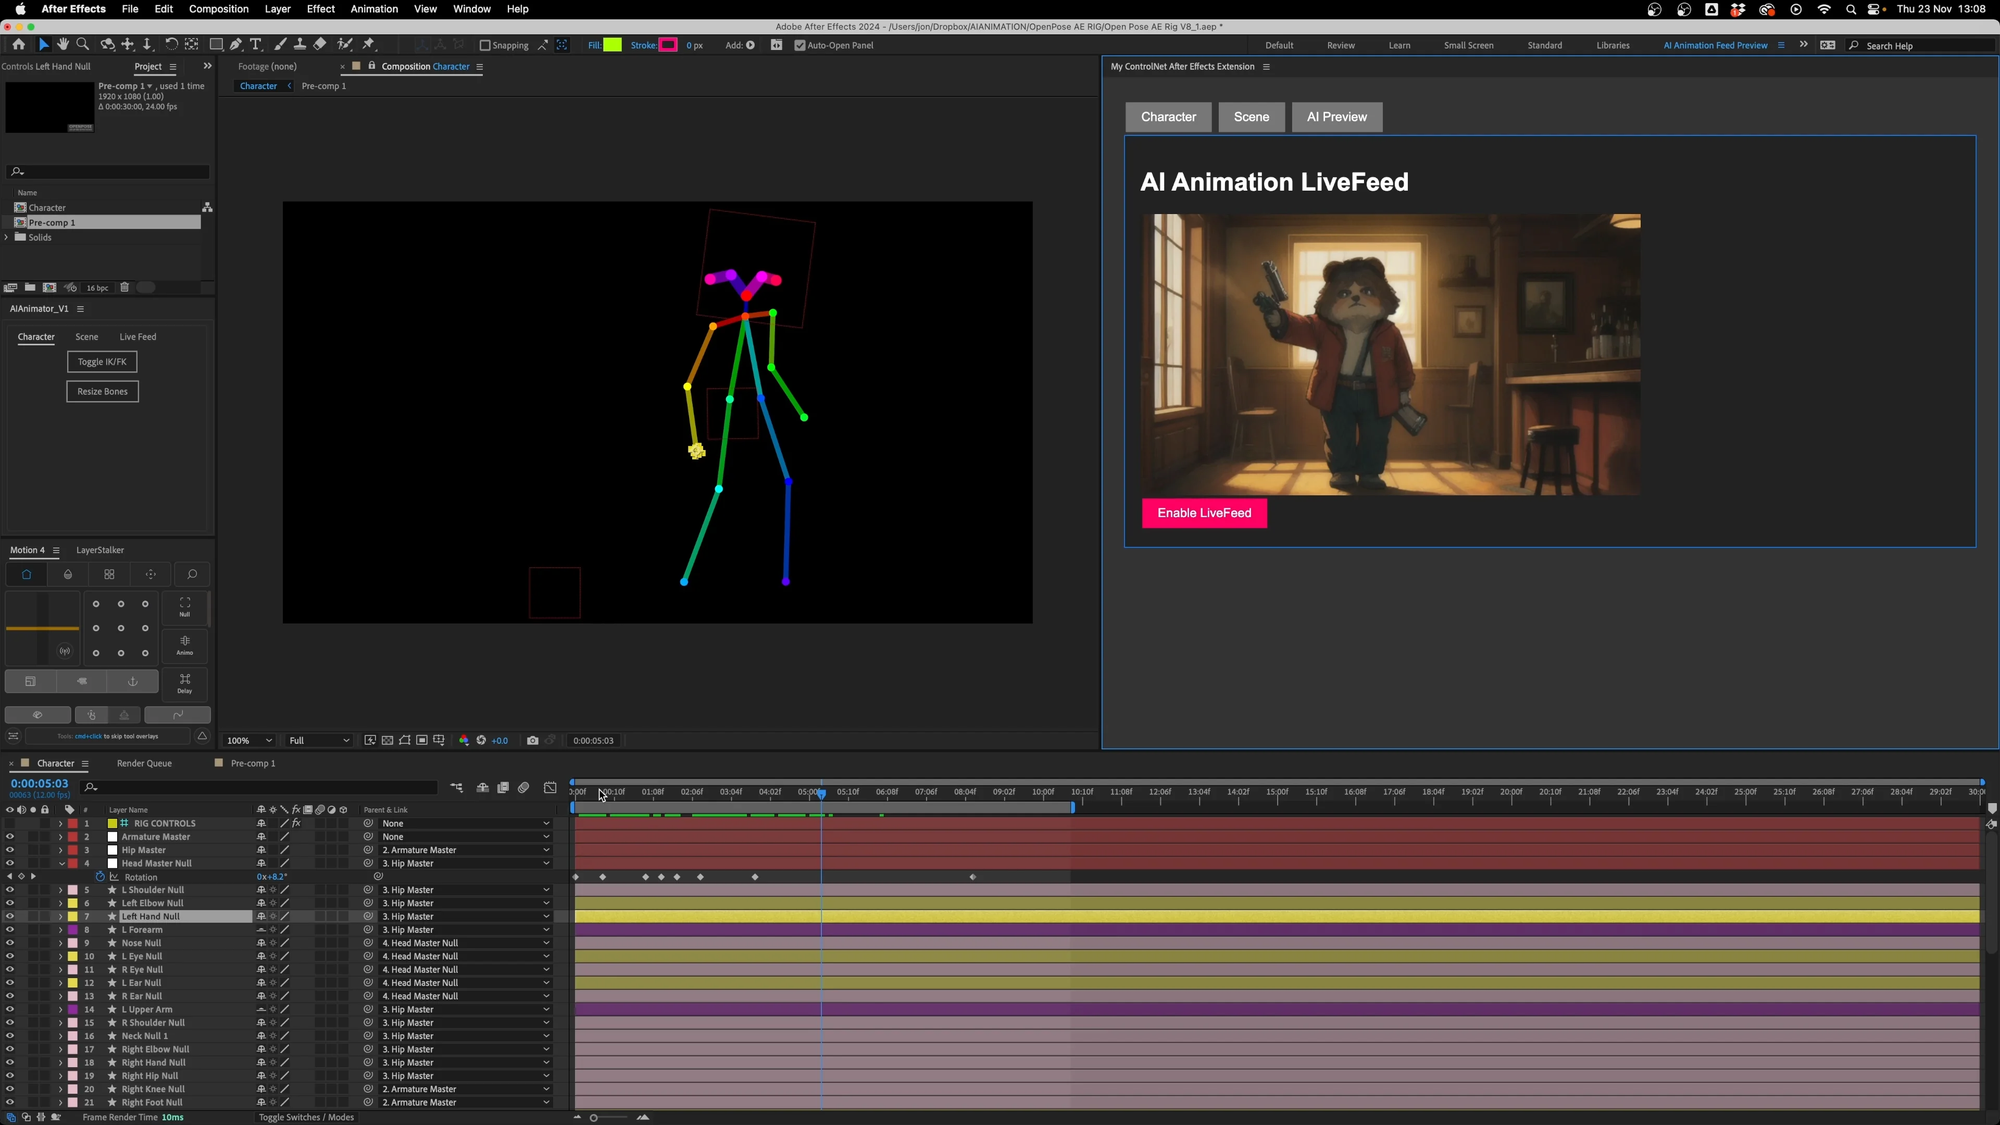This screenshot has width=2000, height=1125.
Task: Switch to the Render Queue tab
Action: (144, 764)
